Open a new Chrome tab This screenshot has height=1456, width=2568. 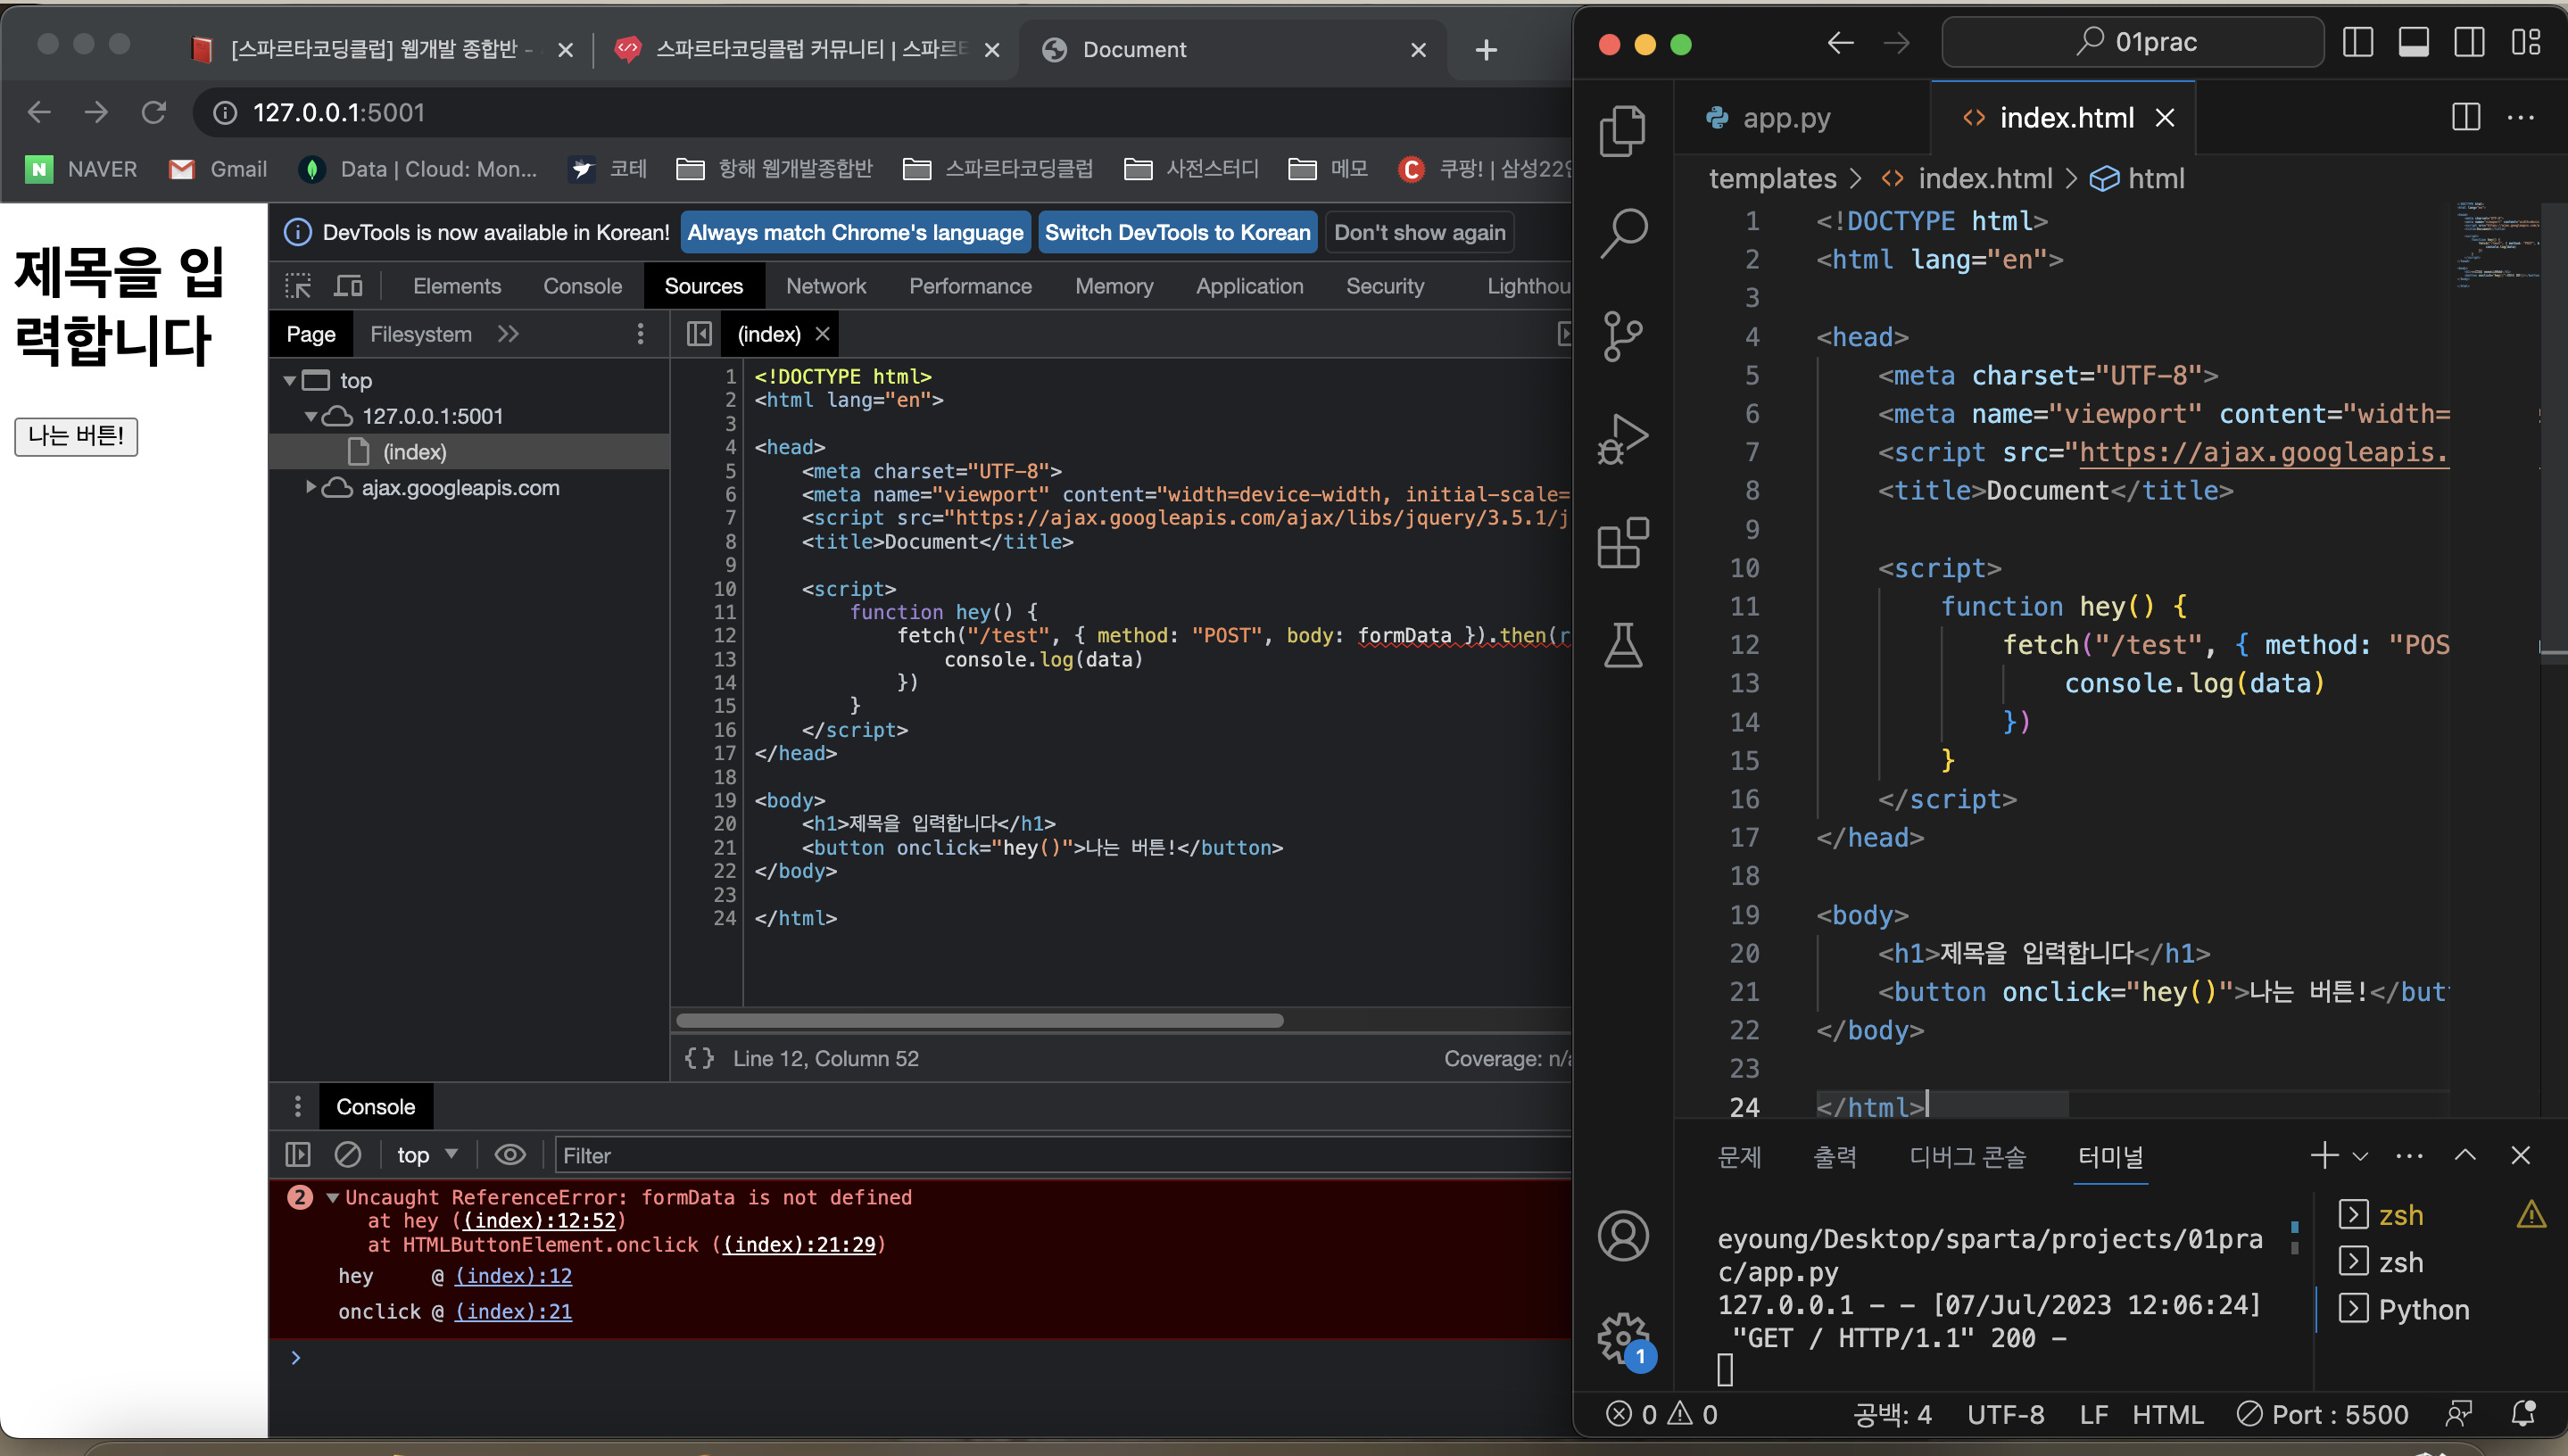(x=1486, y=49)
